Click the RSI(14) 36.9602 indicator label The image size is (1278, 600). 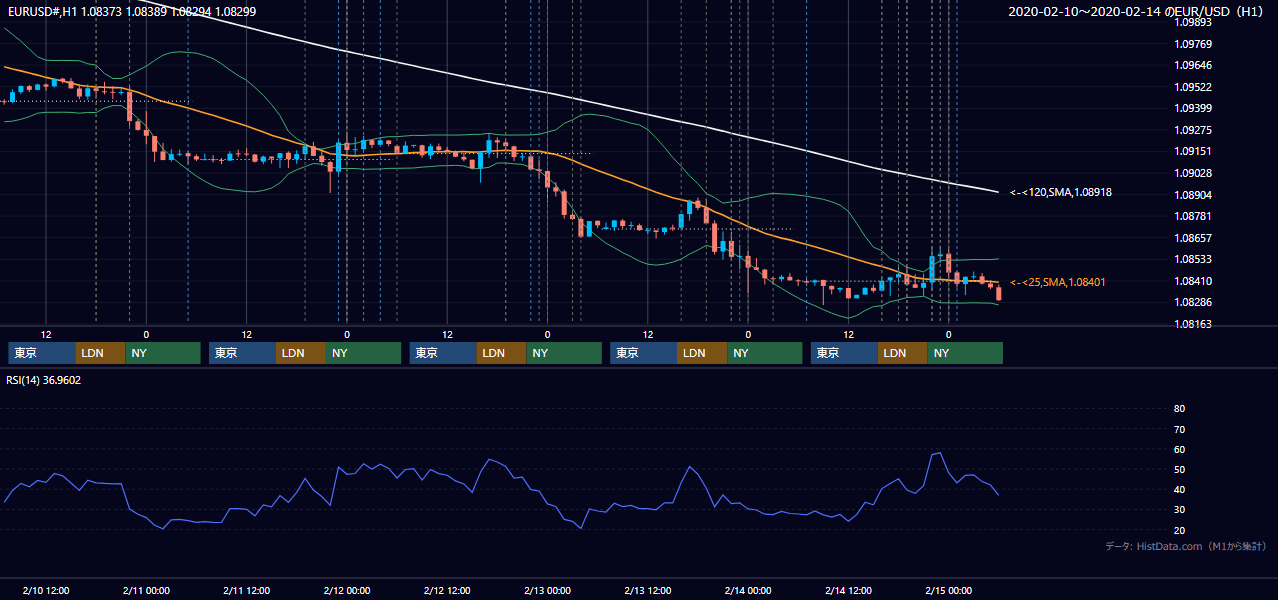pyautogui.click(x=44, y=380)
